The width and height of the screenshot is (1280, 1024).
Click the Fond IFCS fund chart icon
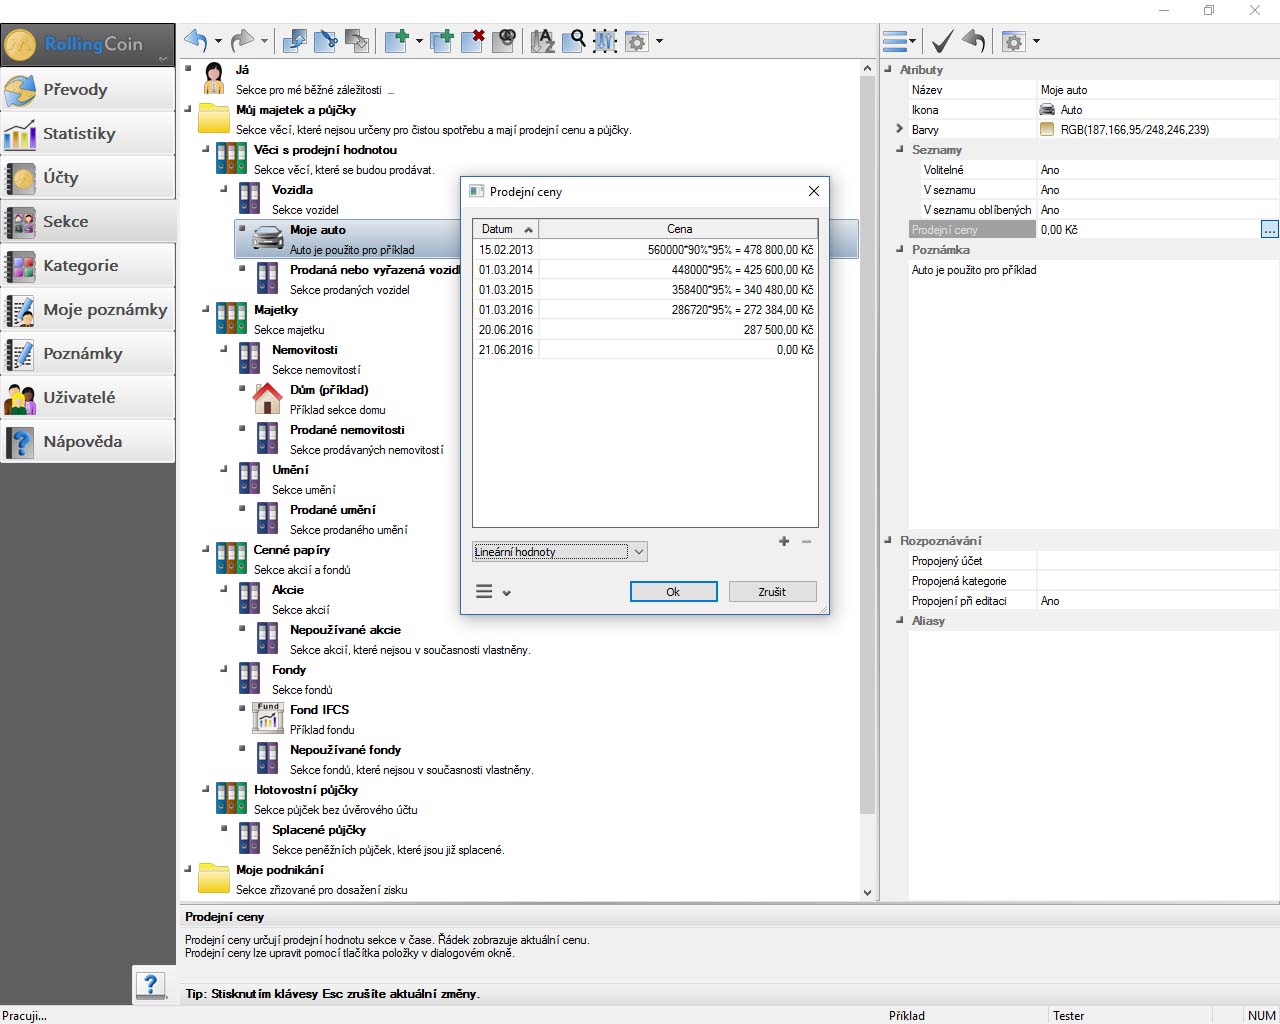pos(268,719)
